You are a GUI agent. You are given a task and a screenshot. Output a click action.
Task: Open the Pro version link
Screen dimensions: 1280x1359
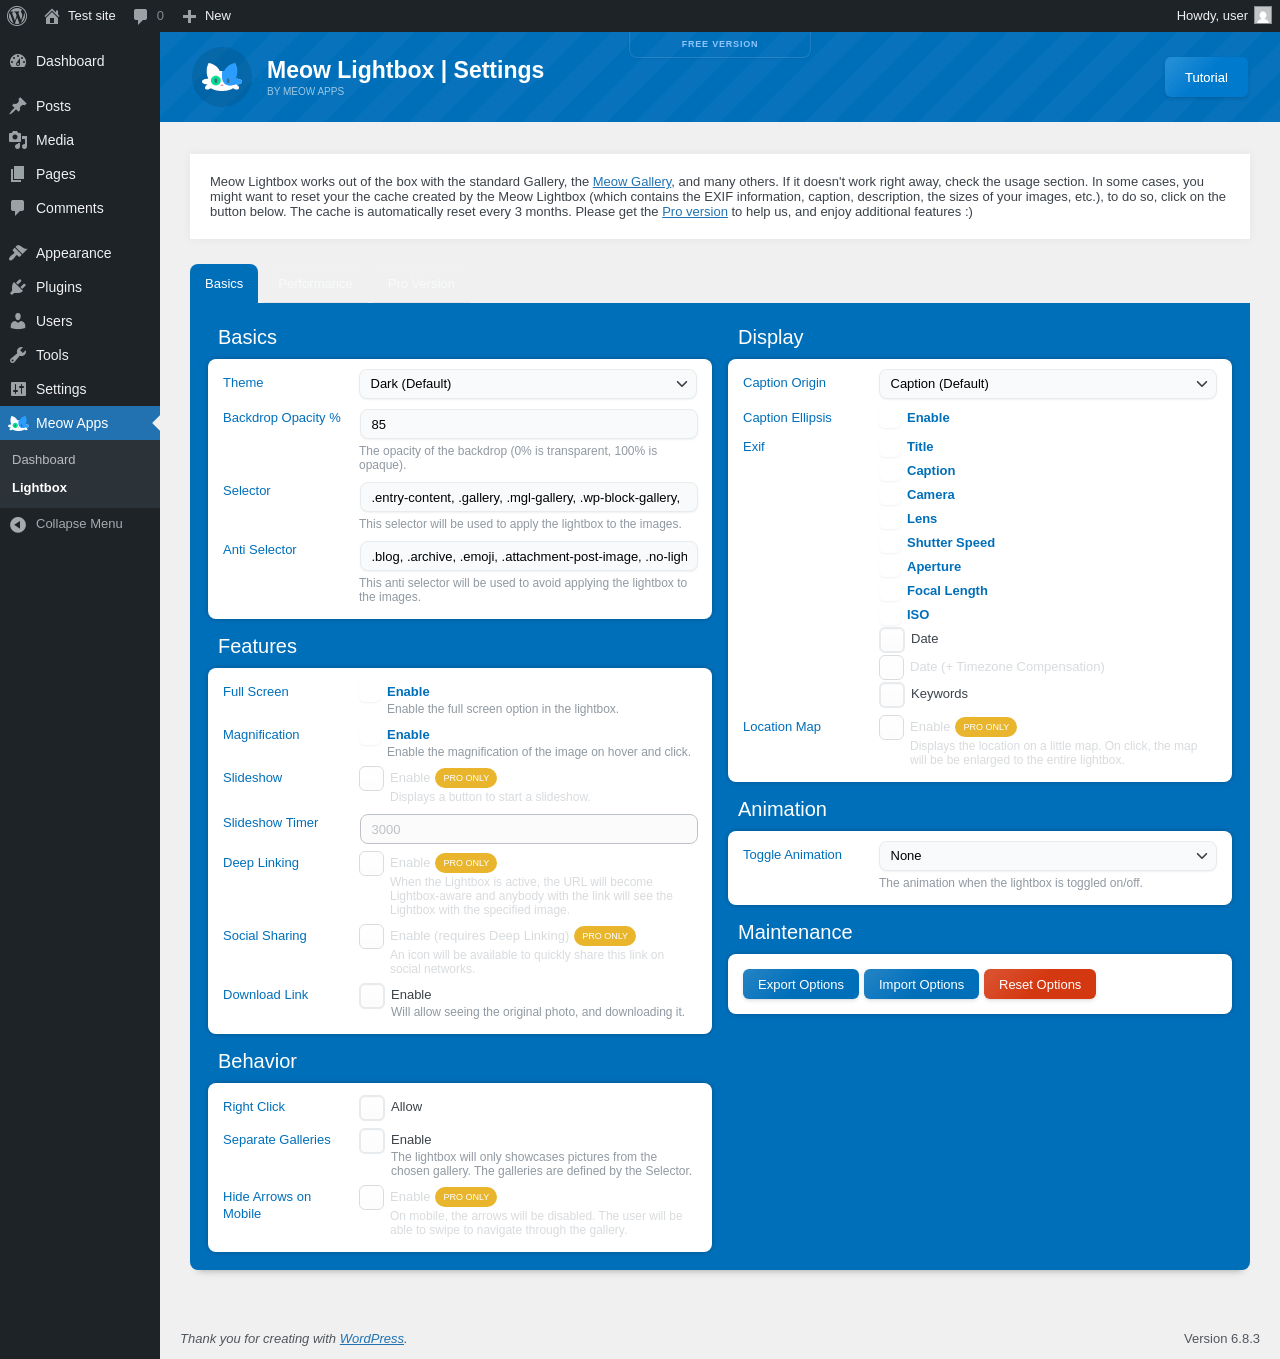point(695,212)
